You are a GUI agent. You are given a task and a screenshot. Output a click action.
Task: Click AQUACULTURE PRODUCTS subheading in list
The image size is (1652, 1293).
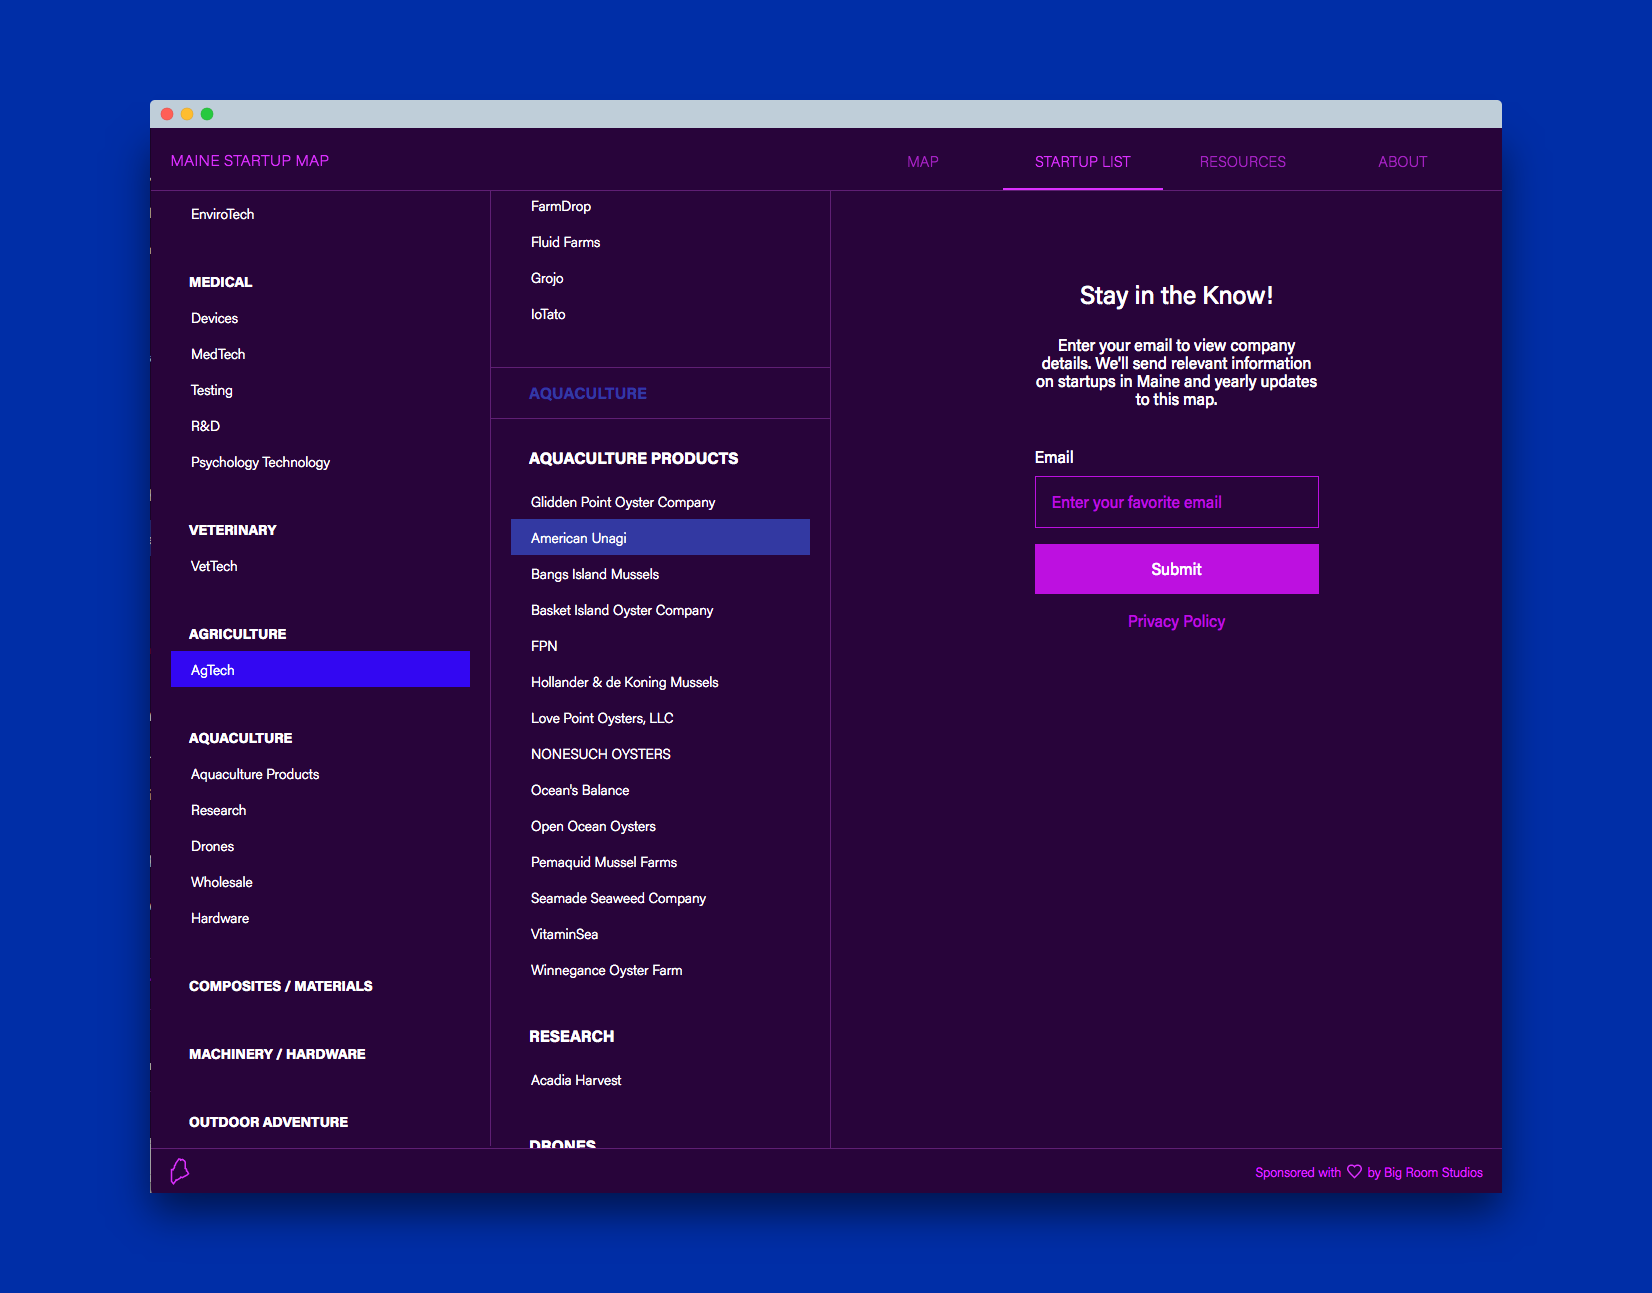point(633,458)
